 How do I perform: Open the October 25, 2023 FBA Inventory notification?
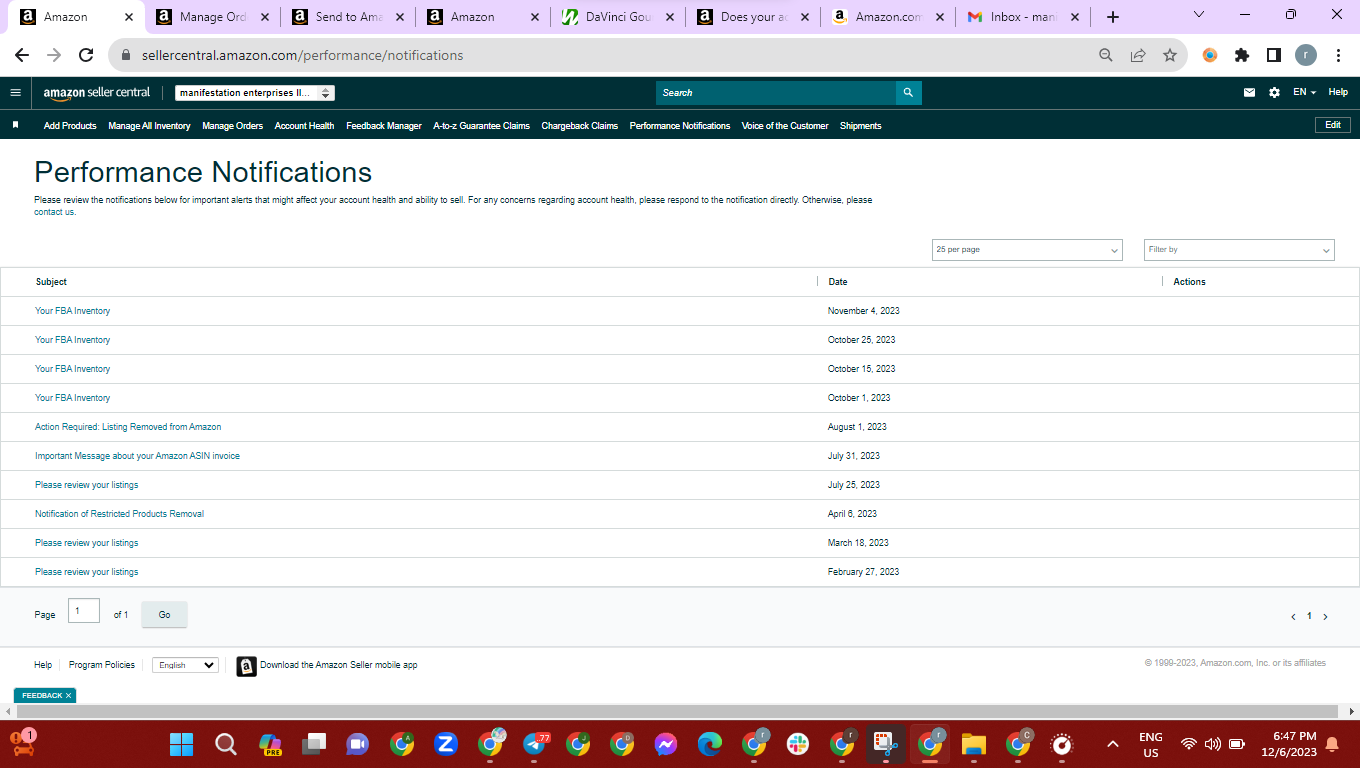tap(73, 340)
